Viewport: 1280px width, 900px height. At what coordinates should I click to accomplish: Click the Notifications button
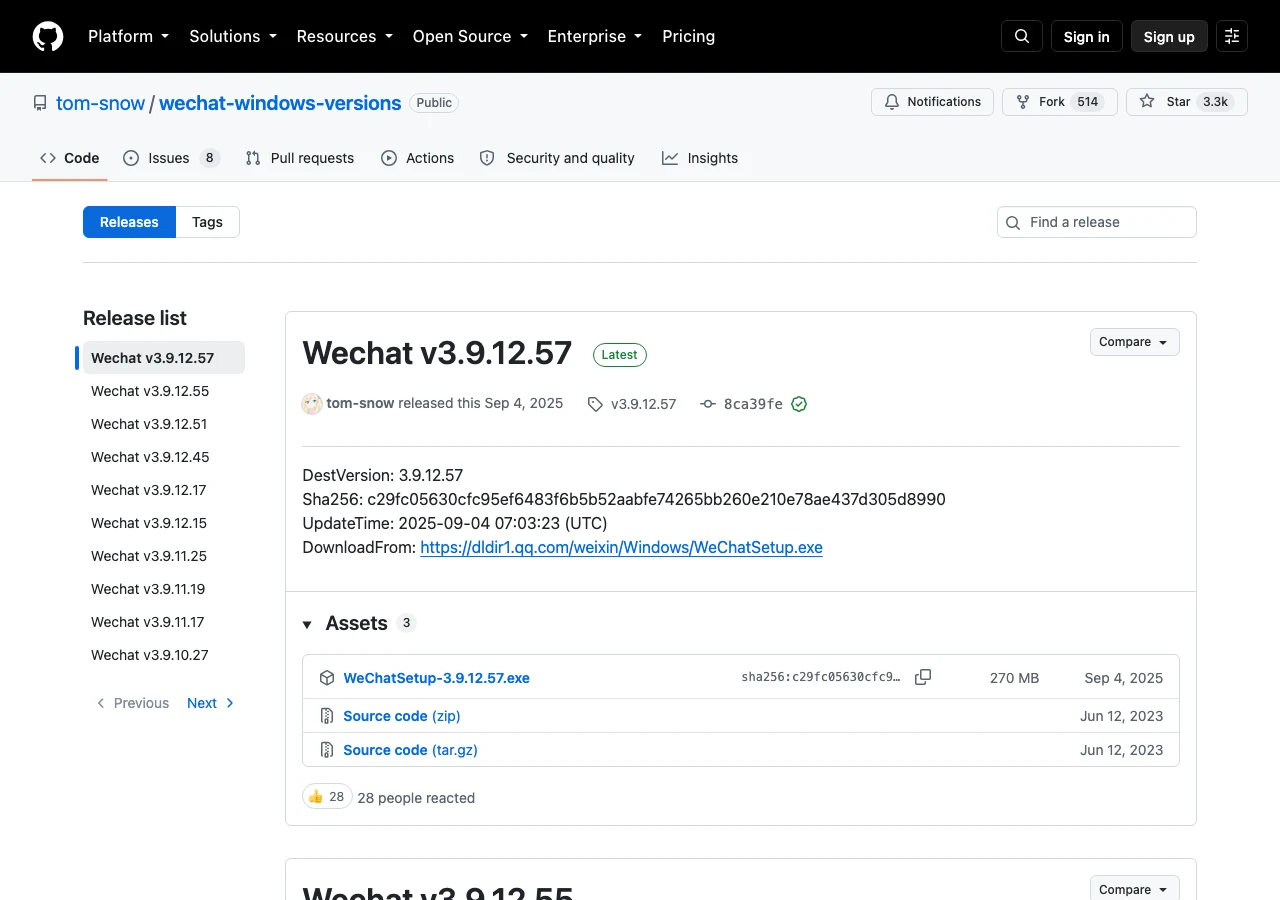click(933, 102)
